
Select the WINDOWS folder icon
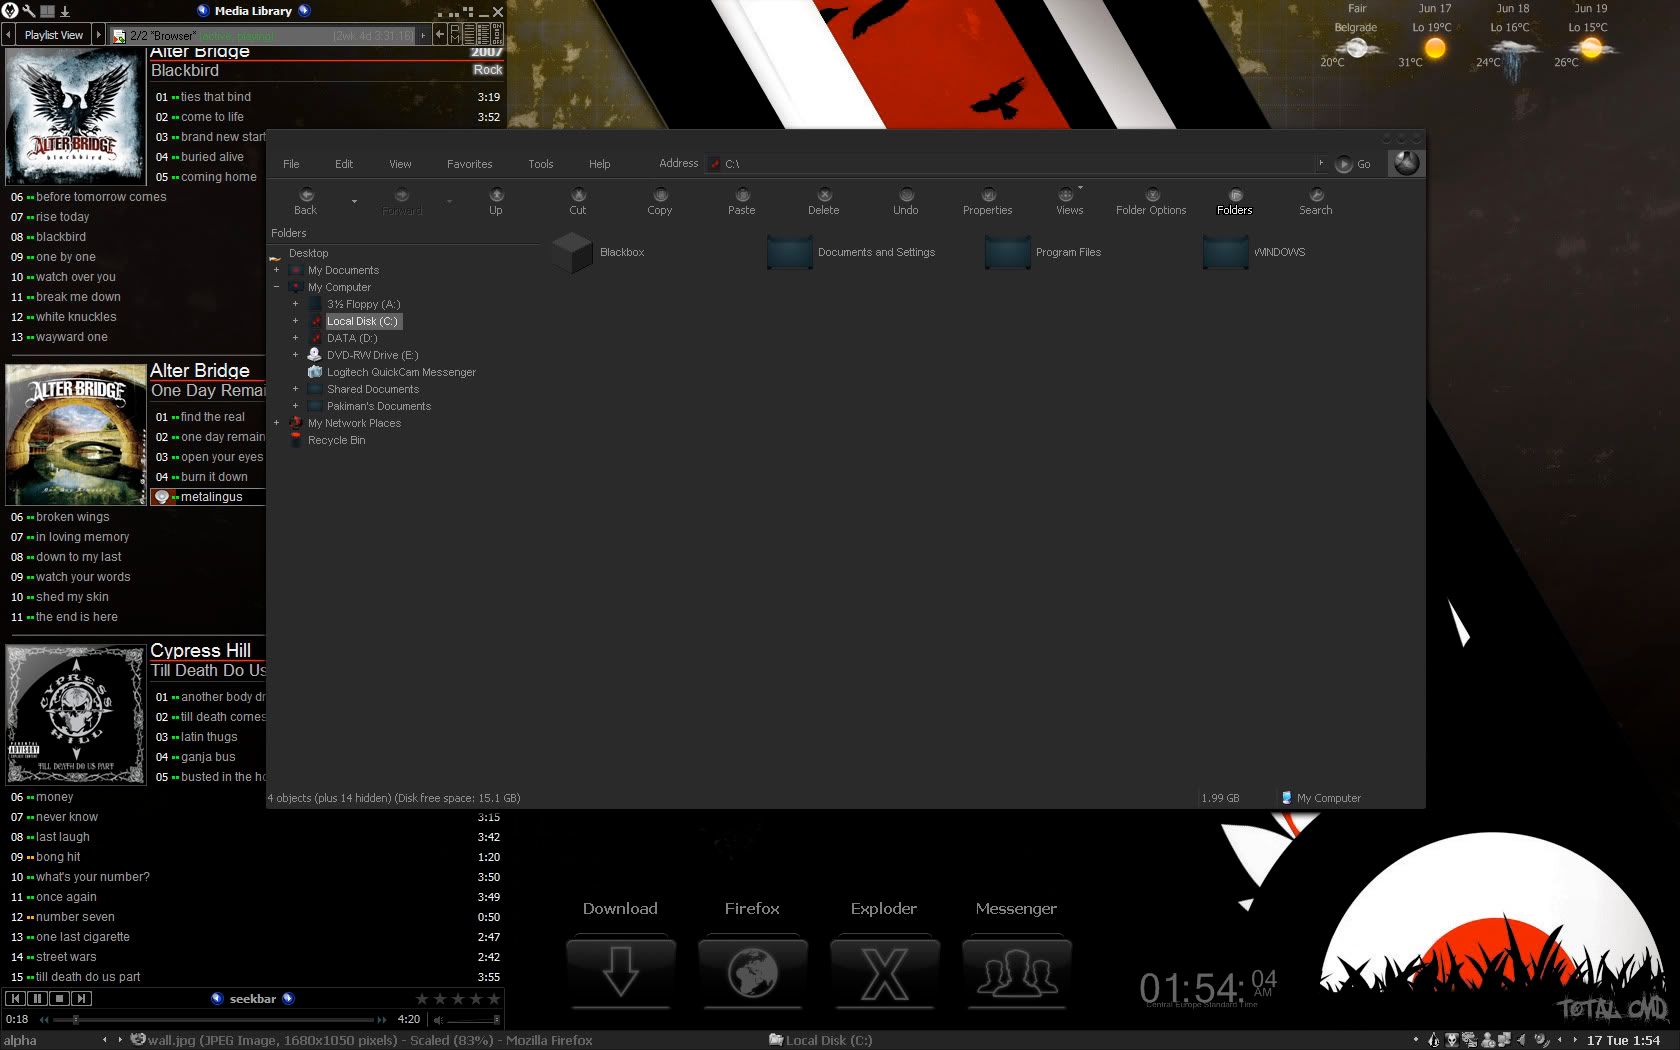pos(1225,252)
